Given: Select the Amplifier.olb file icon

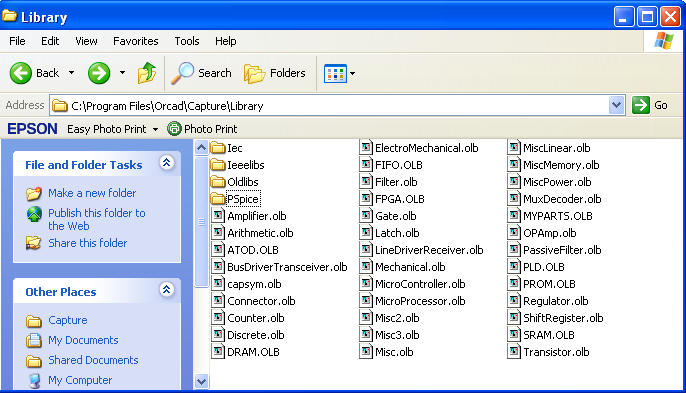Looking at the screenshot, I should (217, 216).
